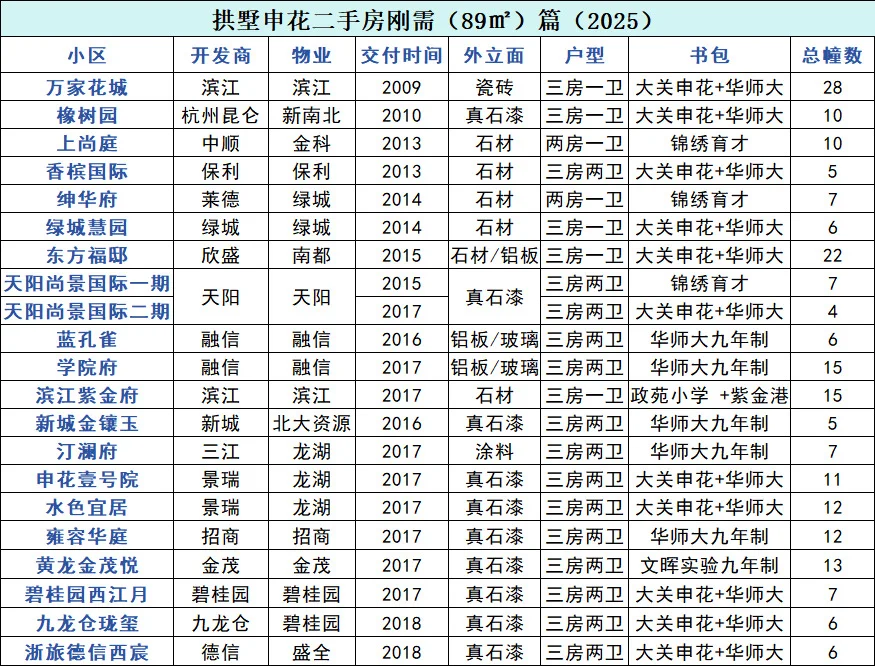Click the 天阳尚景国际一期 cell

pos(87,283)
